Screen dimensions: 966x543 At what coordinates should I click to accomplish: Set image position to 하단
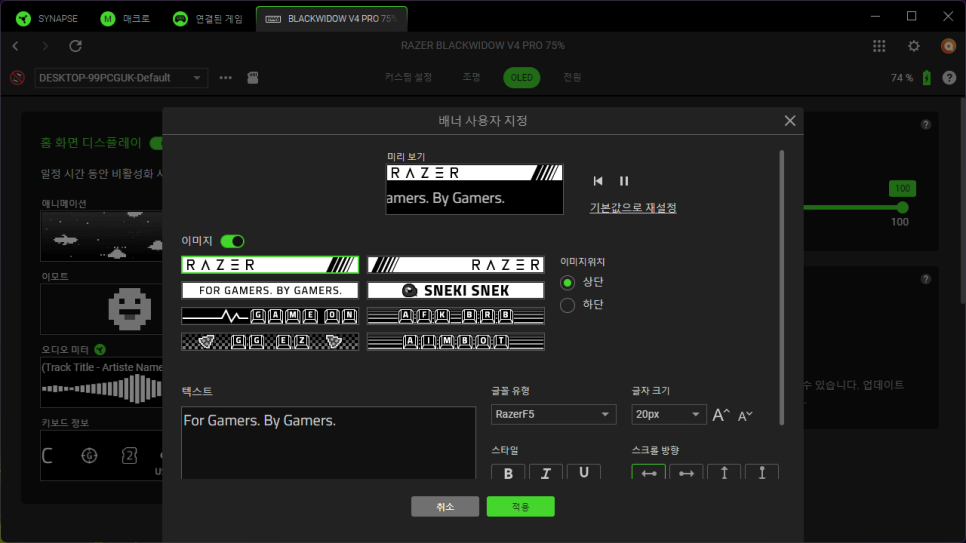tap(567, 305)
